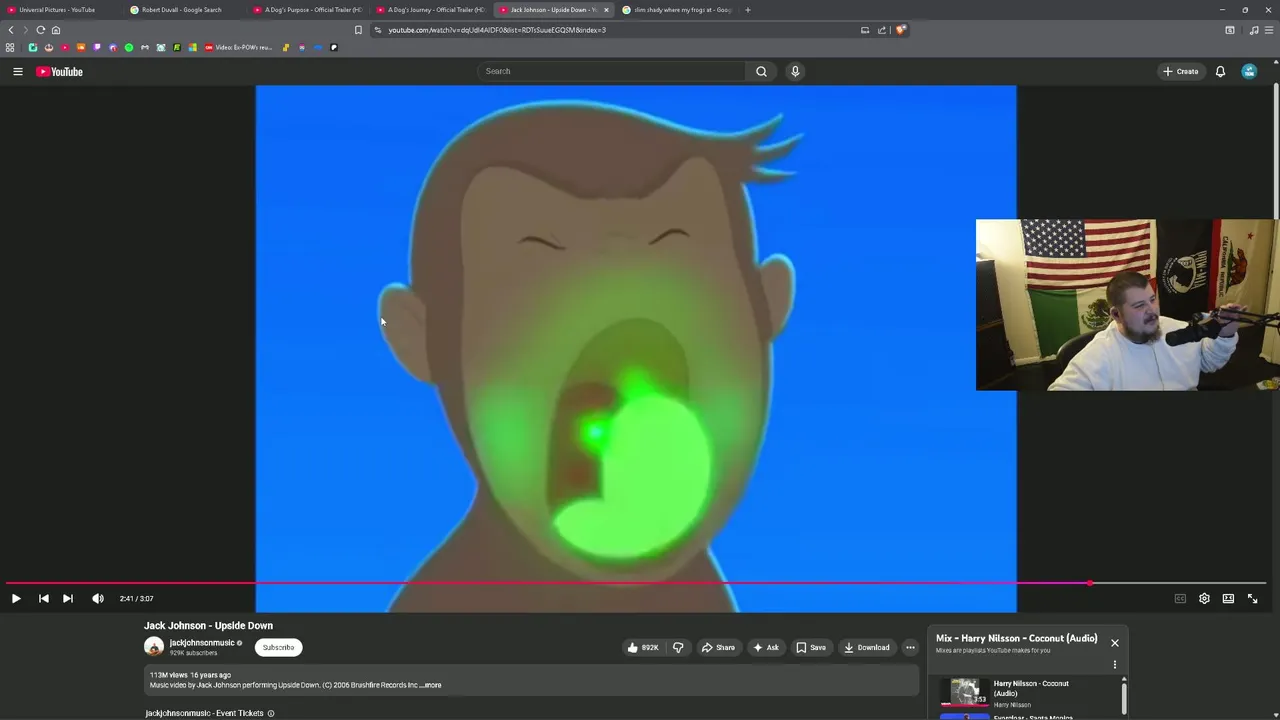Open the Microsoft bookmark icon

click(193, 47)
